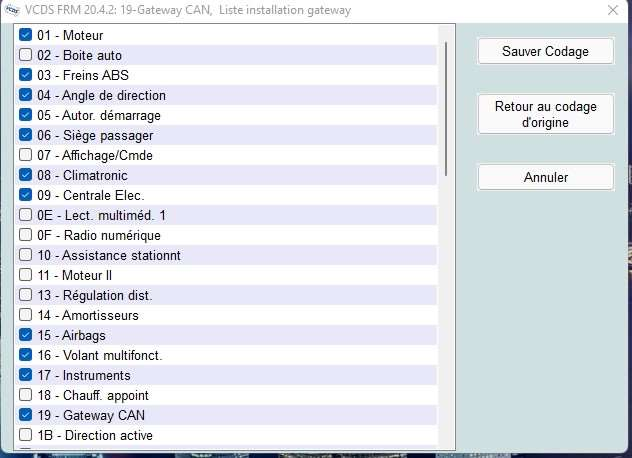Uncheck 03 - Freins ABS module
This screenshot has width=632, height=458.
(25, 75)
